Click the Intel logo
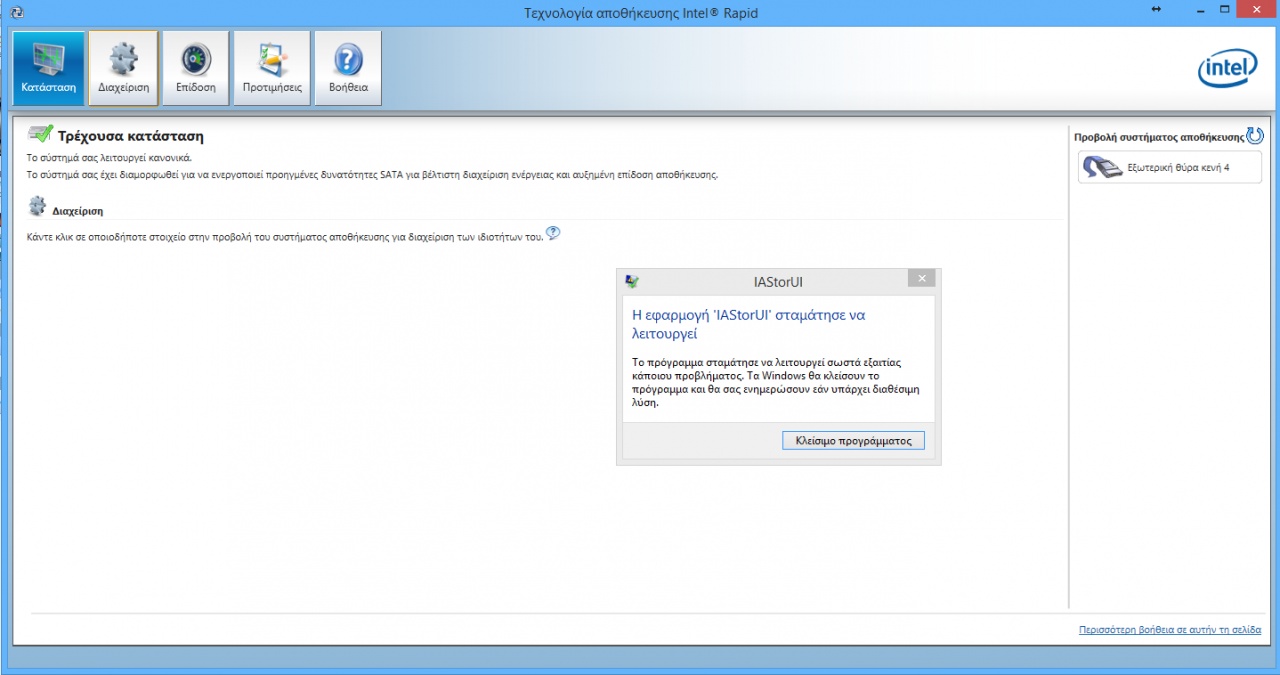Viewport: 1280px width, 675px height. pyautogui.click(x=1227, y=69)
